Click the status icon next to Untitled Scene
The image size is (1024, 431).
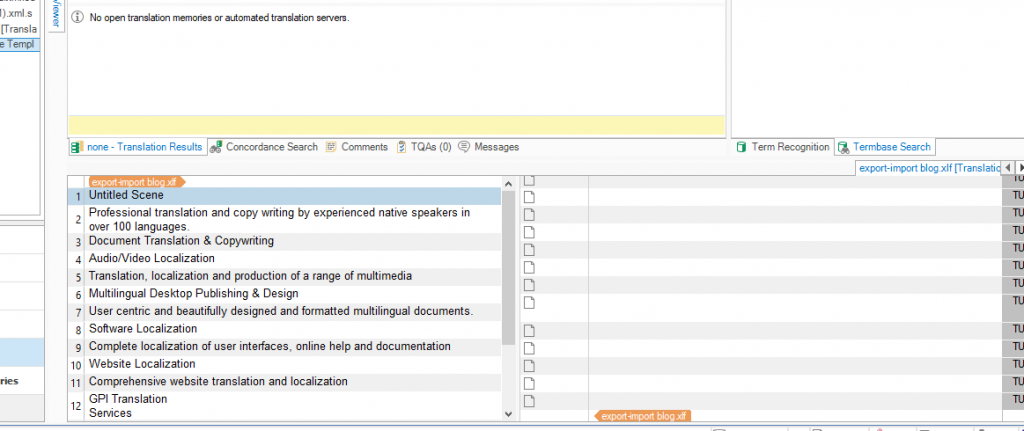point(530,196)
